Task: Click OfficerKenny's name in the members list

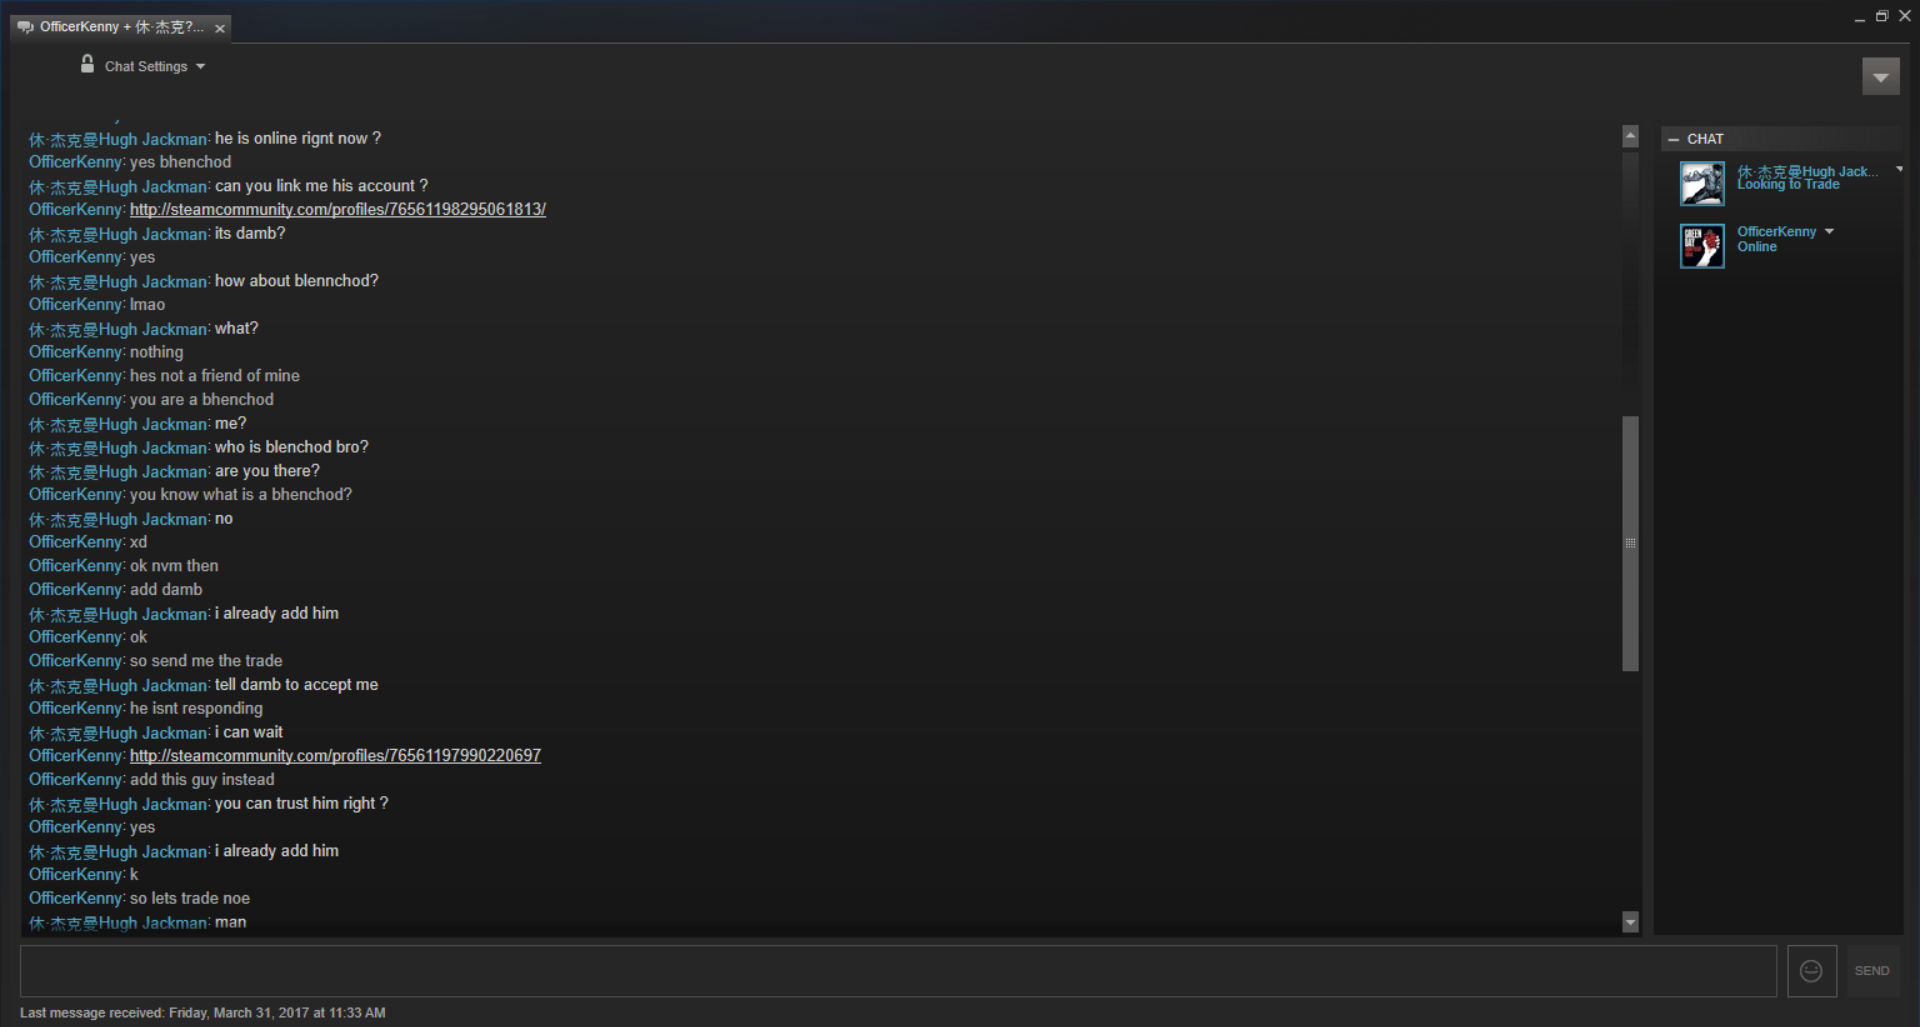Action: click(1776, 231)
